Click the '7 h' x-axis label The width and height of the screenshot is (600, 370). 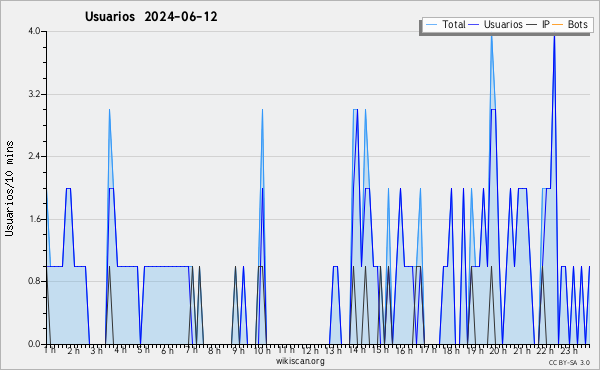click(191, 350)
